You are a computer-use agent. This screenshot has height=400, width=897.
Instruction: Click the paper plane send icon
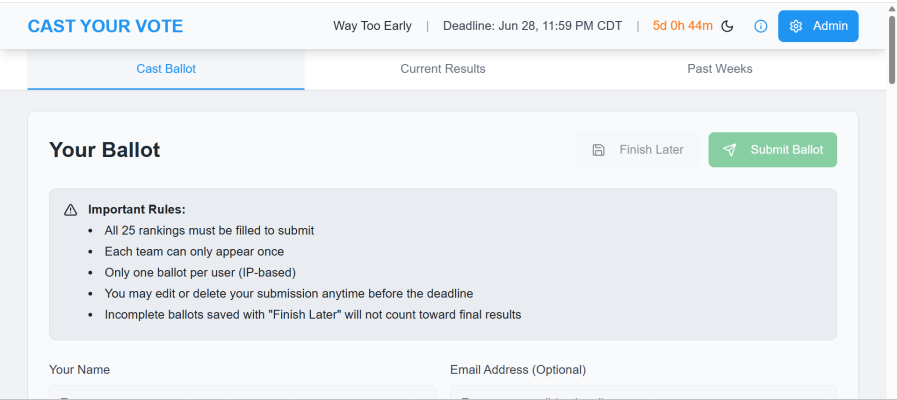coord(729,150)
